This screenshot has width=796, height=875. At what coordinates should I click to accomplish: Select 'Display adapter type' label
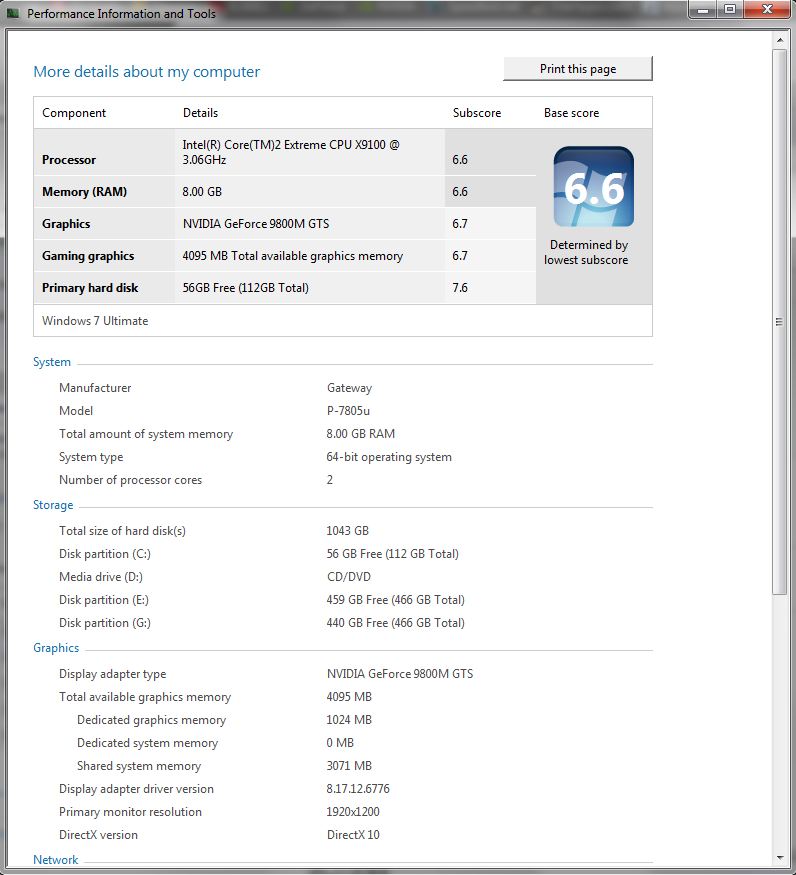tap(113, 674)
